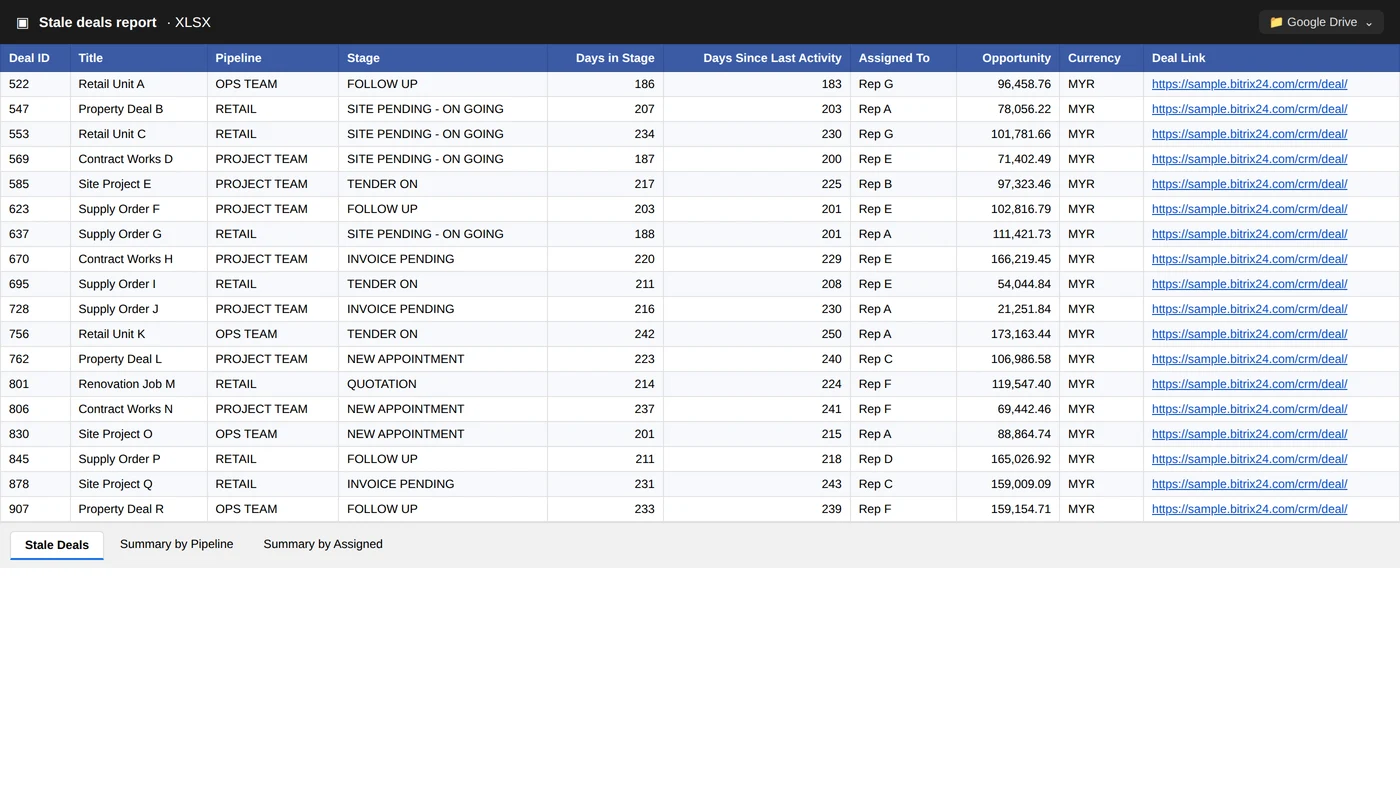1400x800 pixels.
Task: Open the Summary by Assigned tab
Action: click(323, 544)
